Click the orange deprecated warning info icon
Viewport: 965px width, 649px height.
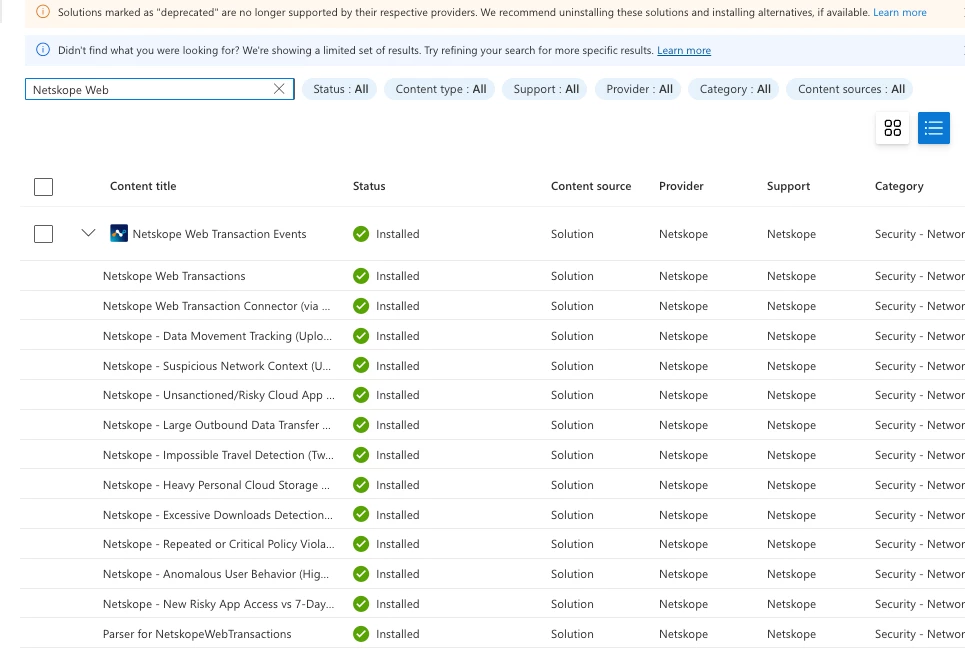[x=42, y=12]
